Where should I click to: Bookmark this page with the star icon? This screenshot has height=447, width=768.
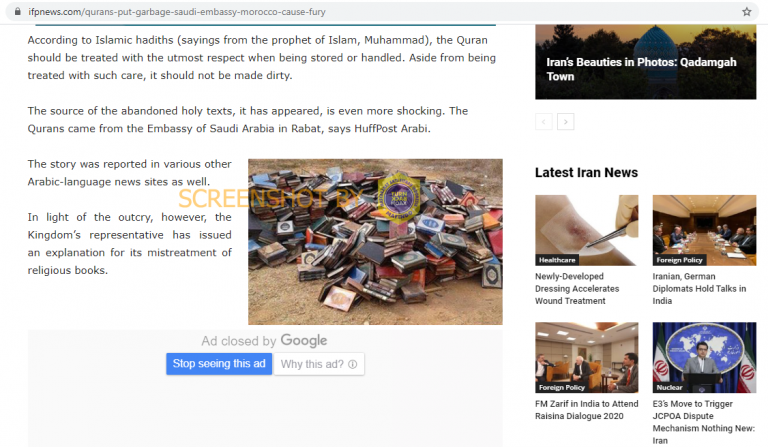(x=746, y=12)
